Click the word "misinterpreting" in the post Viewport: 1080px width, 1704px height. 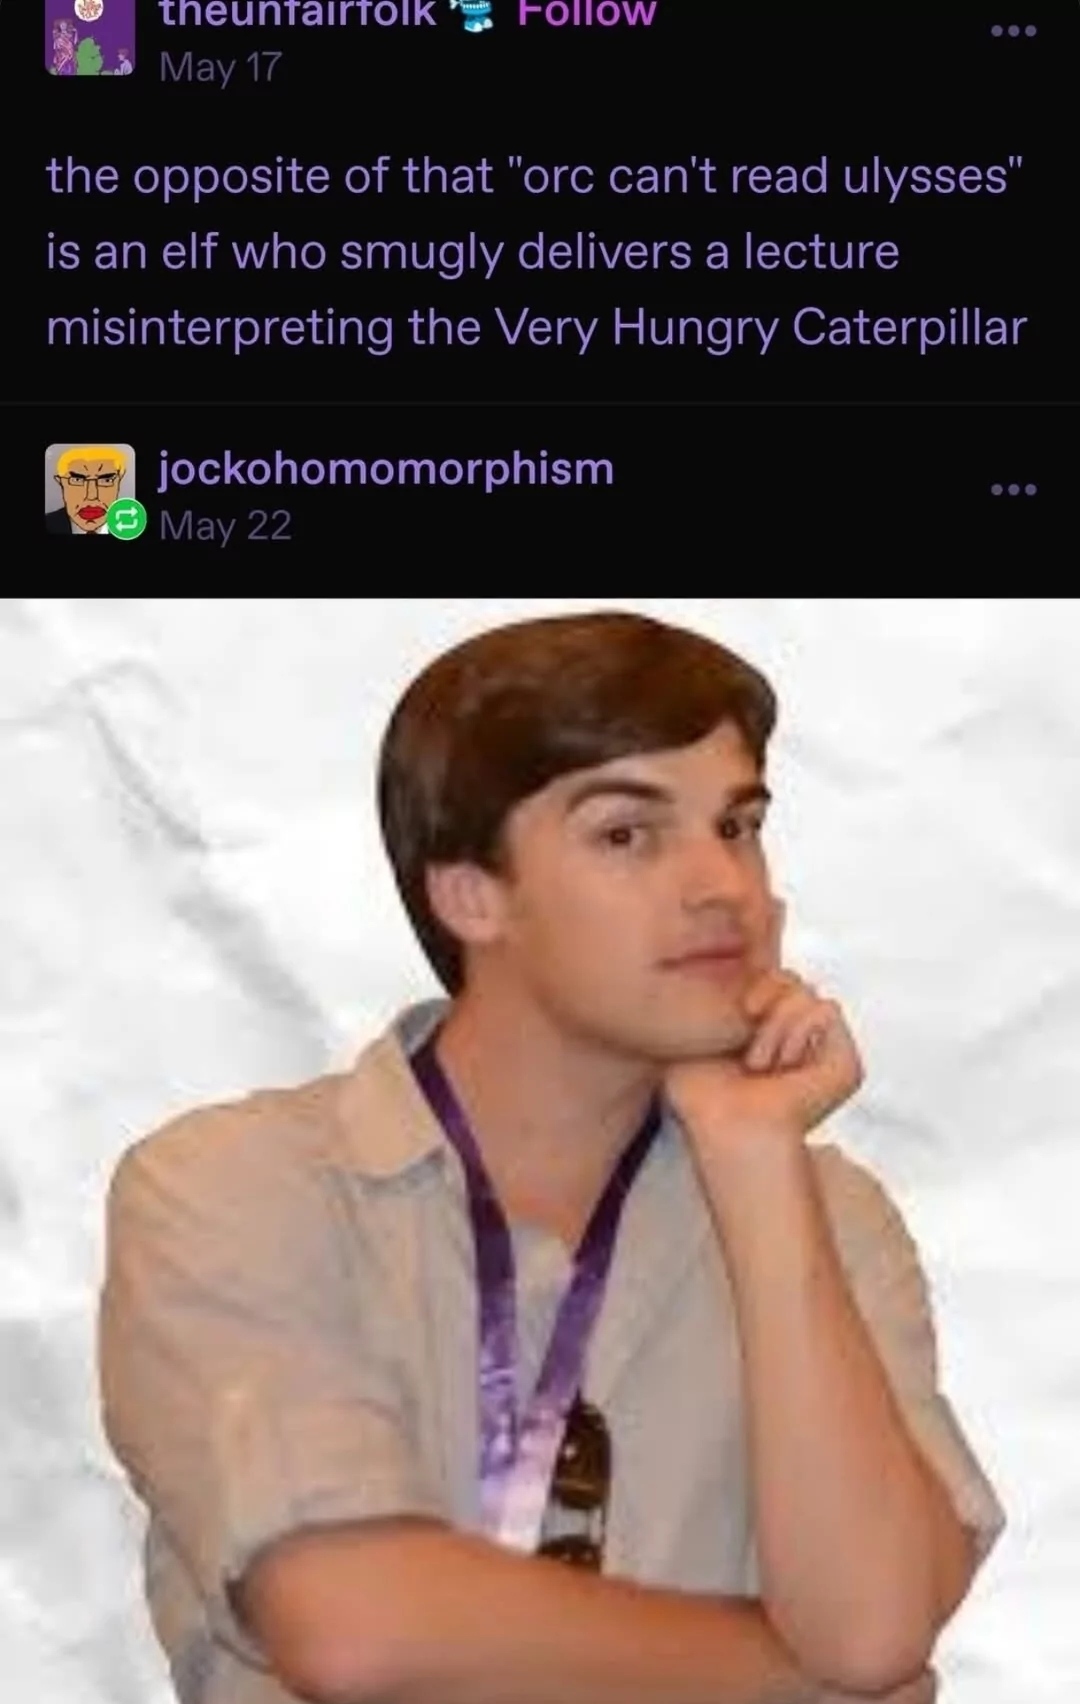coord(220,329)
